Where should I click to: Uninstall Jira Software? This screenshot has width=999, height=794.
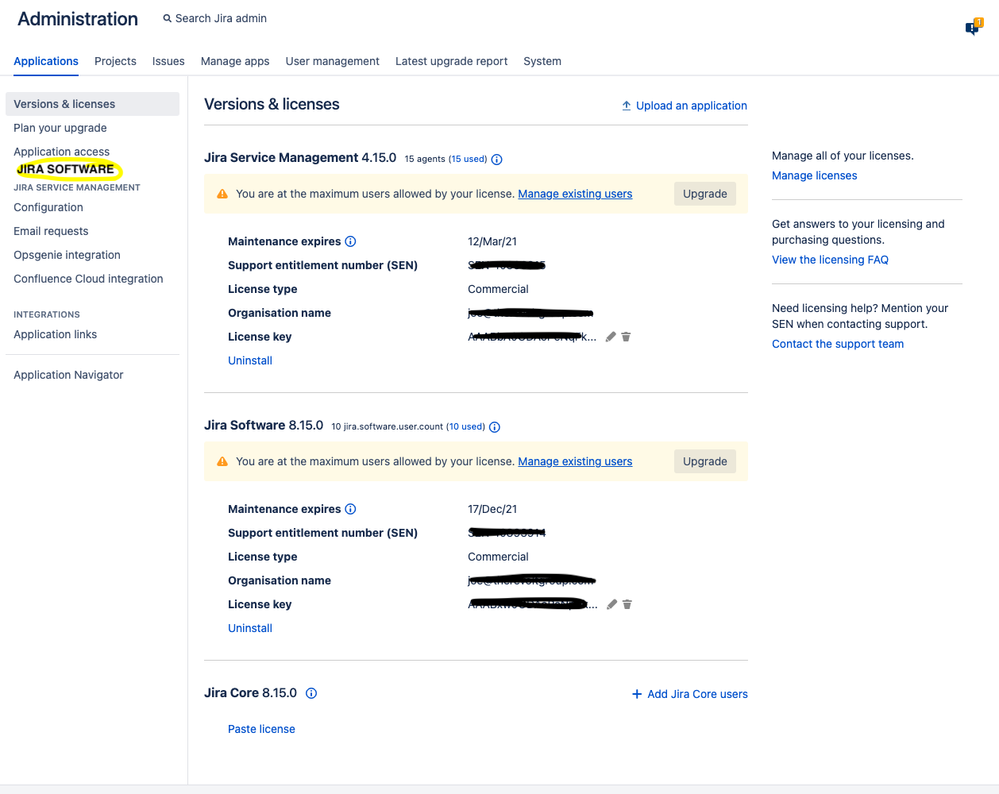pyautogui.click(x=250, y=628)
